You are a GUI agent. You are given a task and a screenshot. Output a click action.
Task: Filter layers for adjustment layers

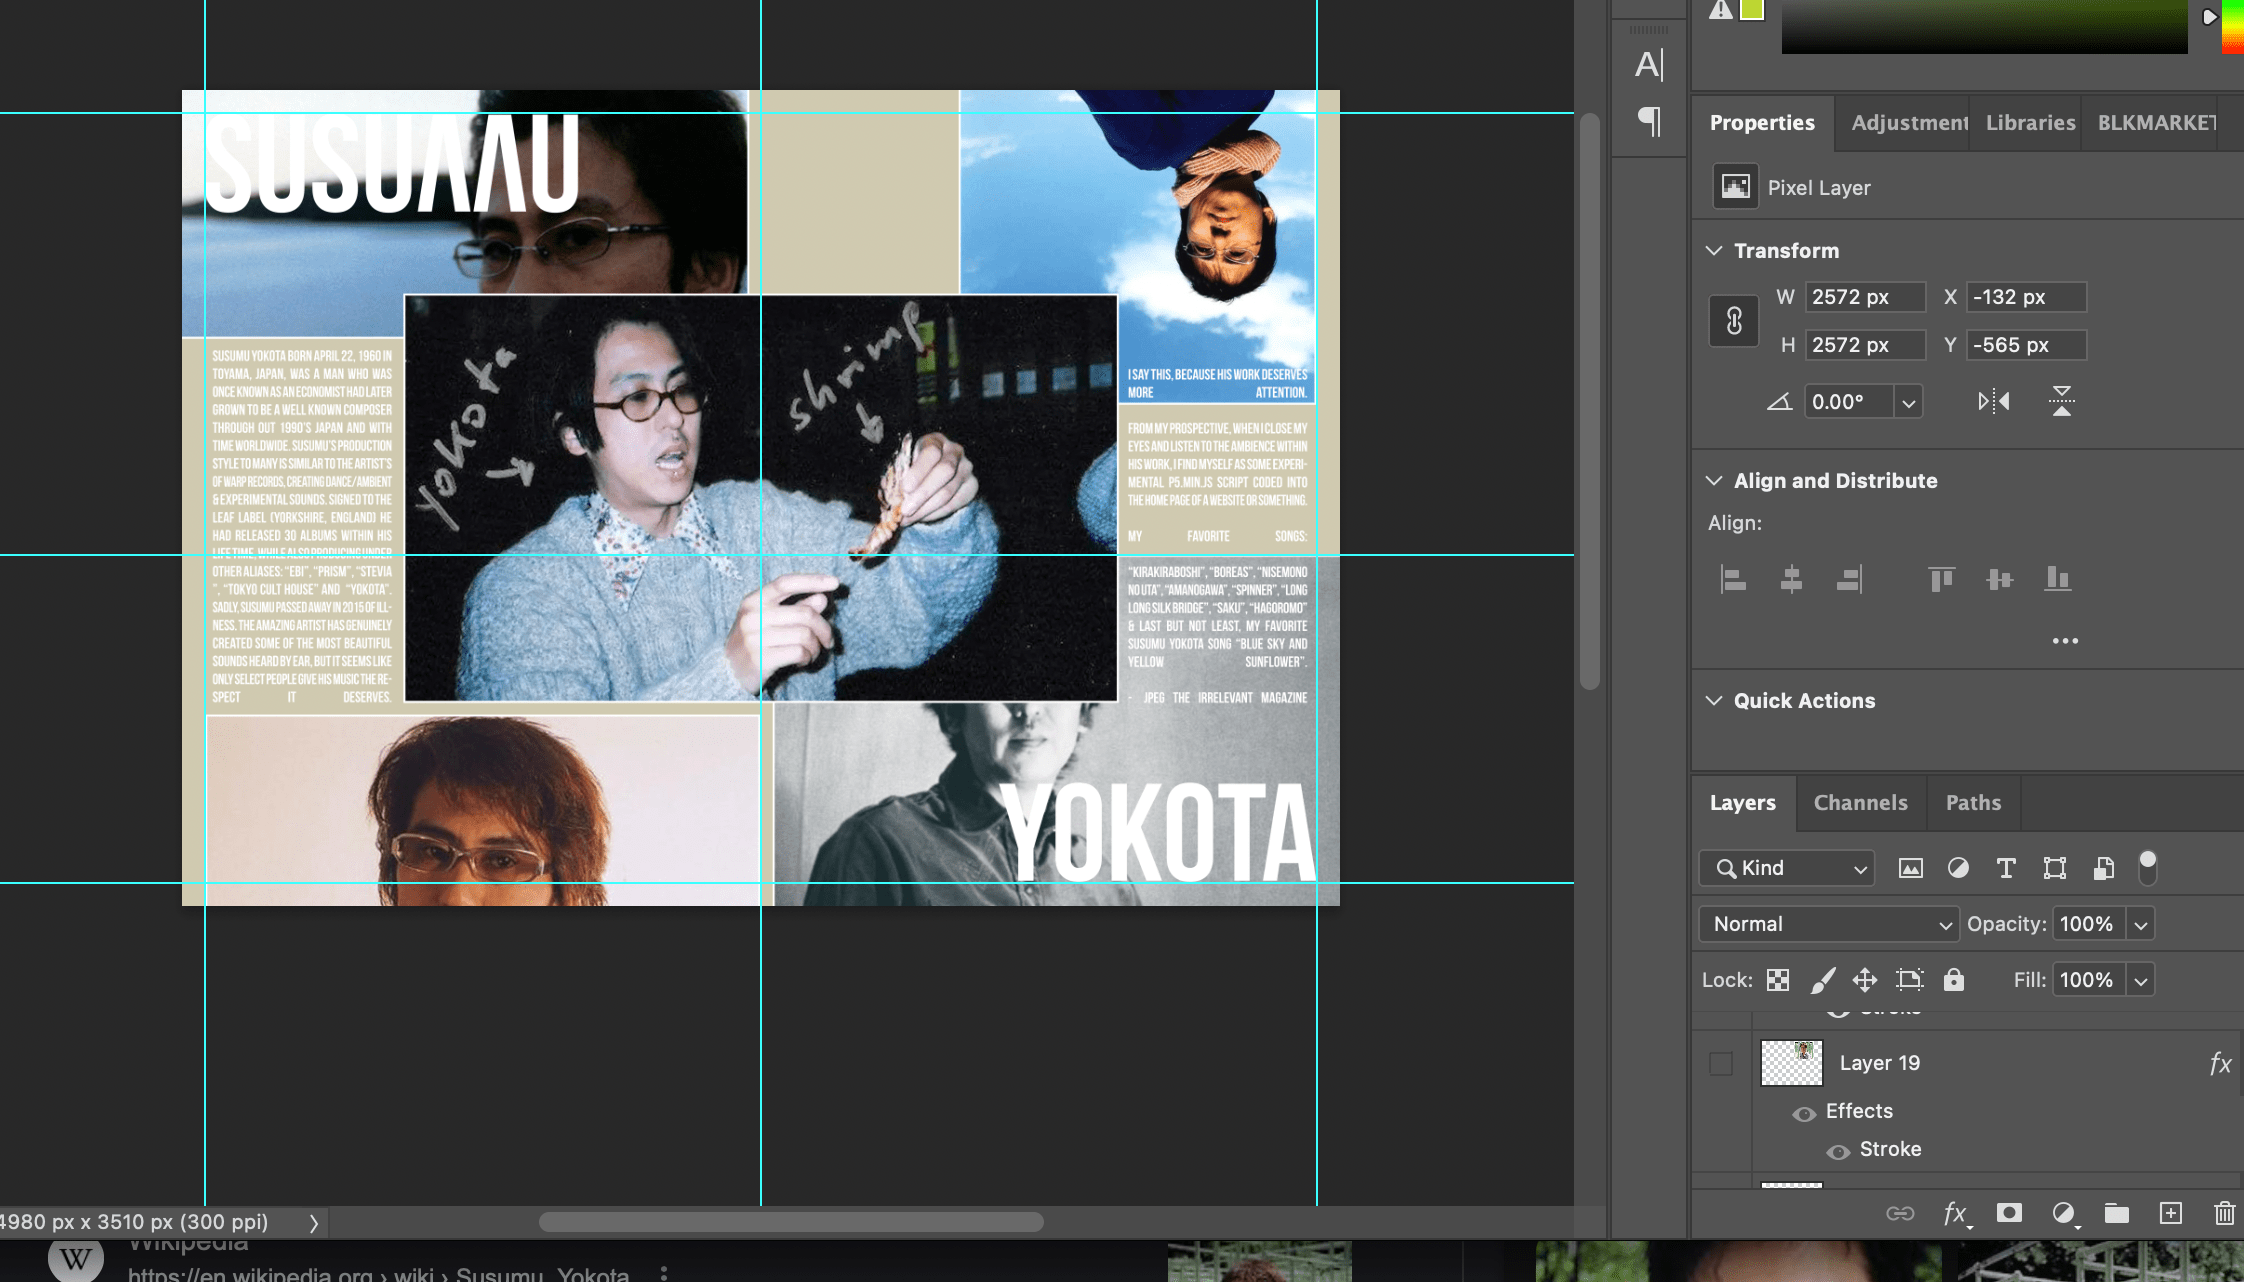pyautogui.click(x=1958, y=868)
